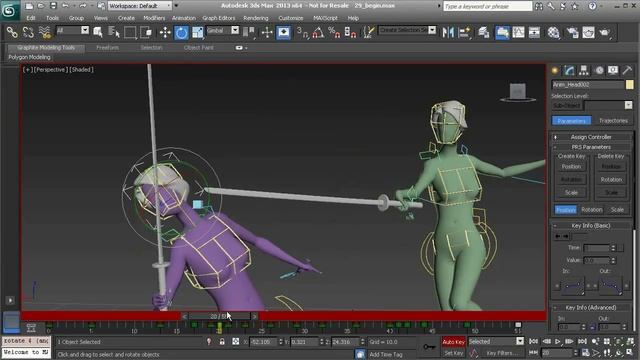This screenshot has height=360, width=640.
Task: Open the selection filter All dropdown
Action: tap(85, 30)
